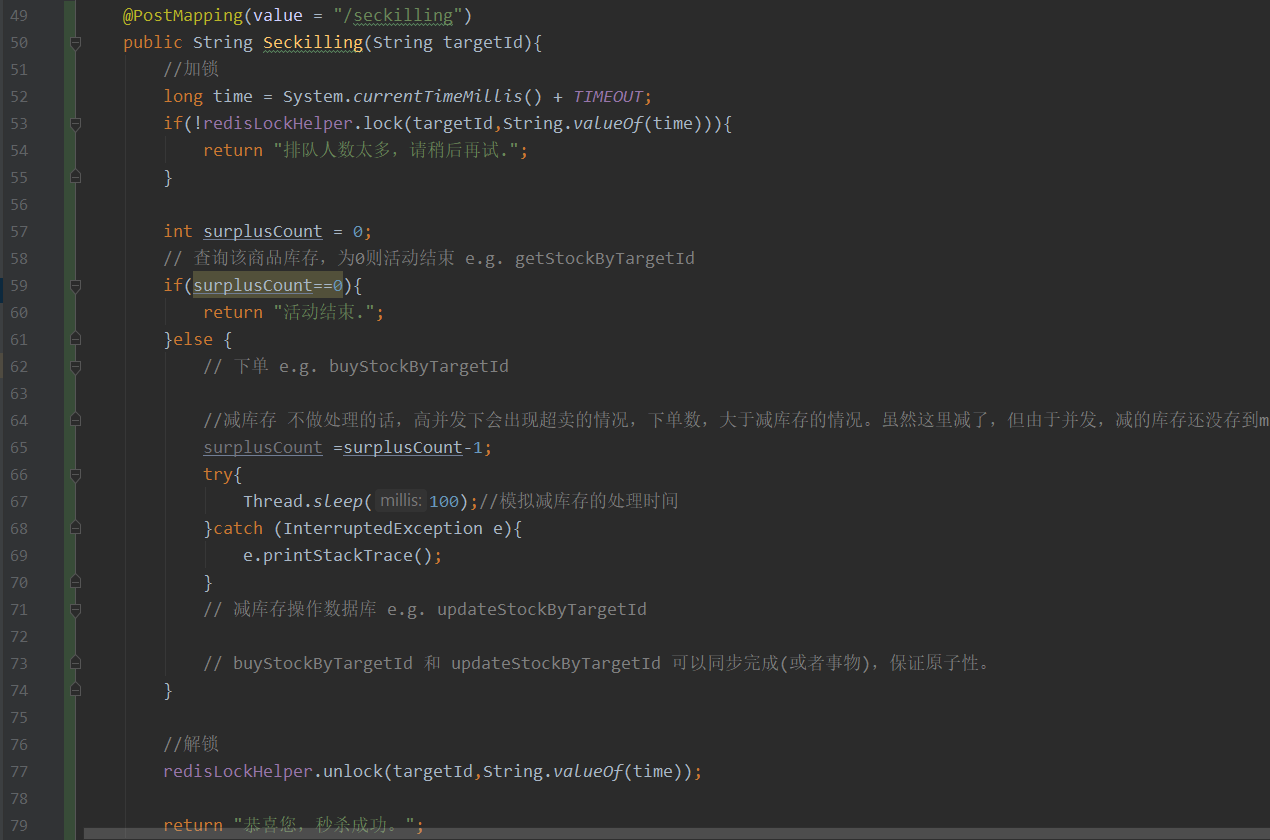This screenshot has width=1270, height=840.
Task: Click the 保证原子性 comment on line 73
Action: click(940, 664)
